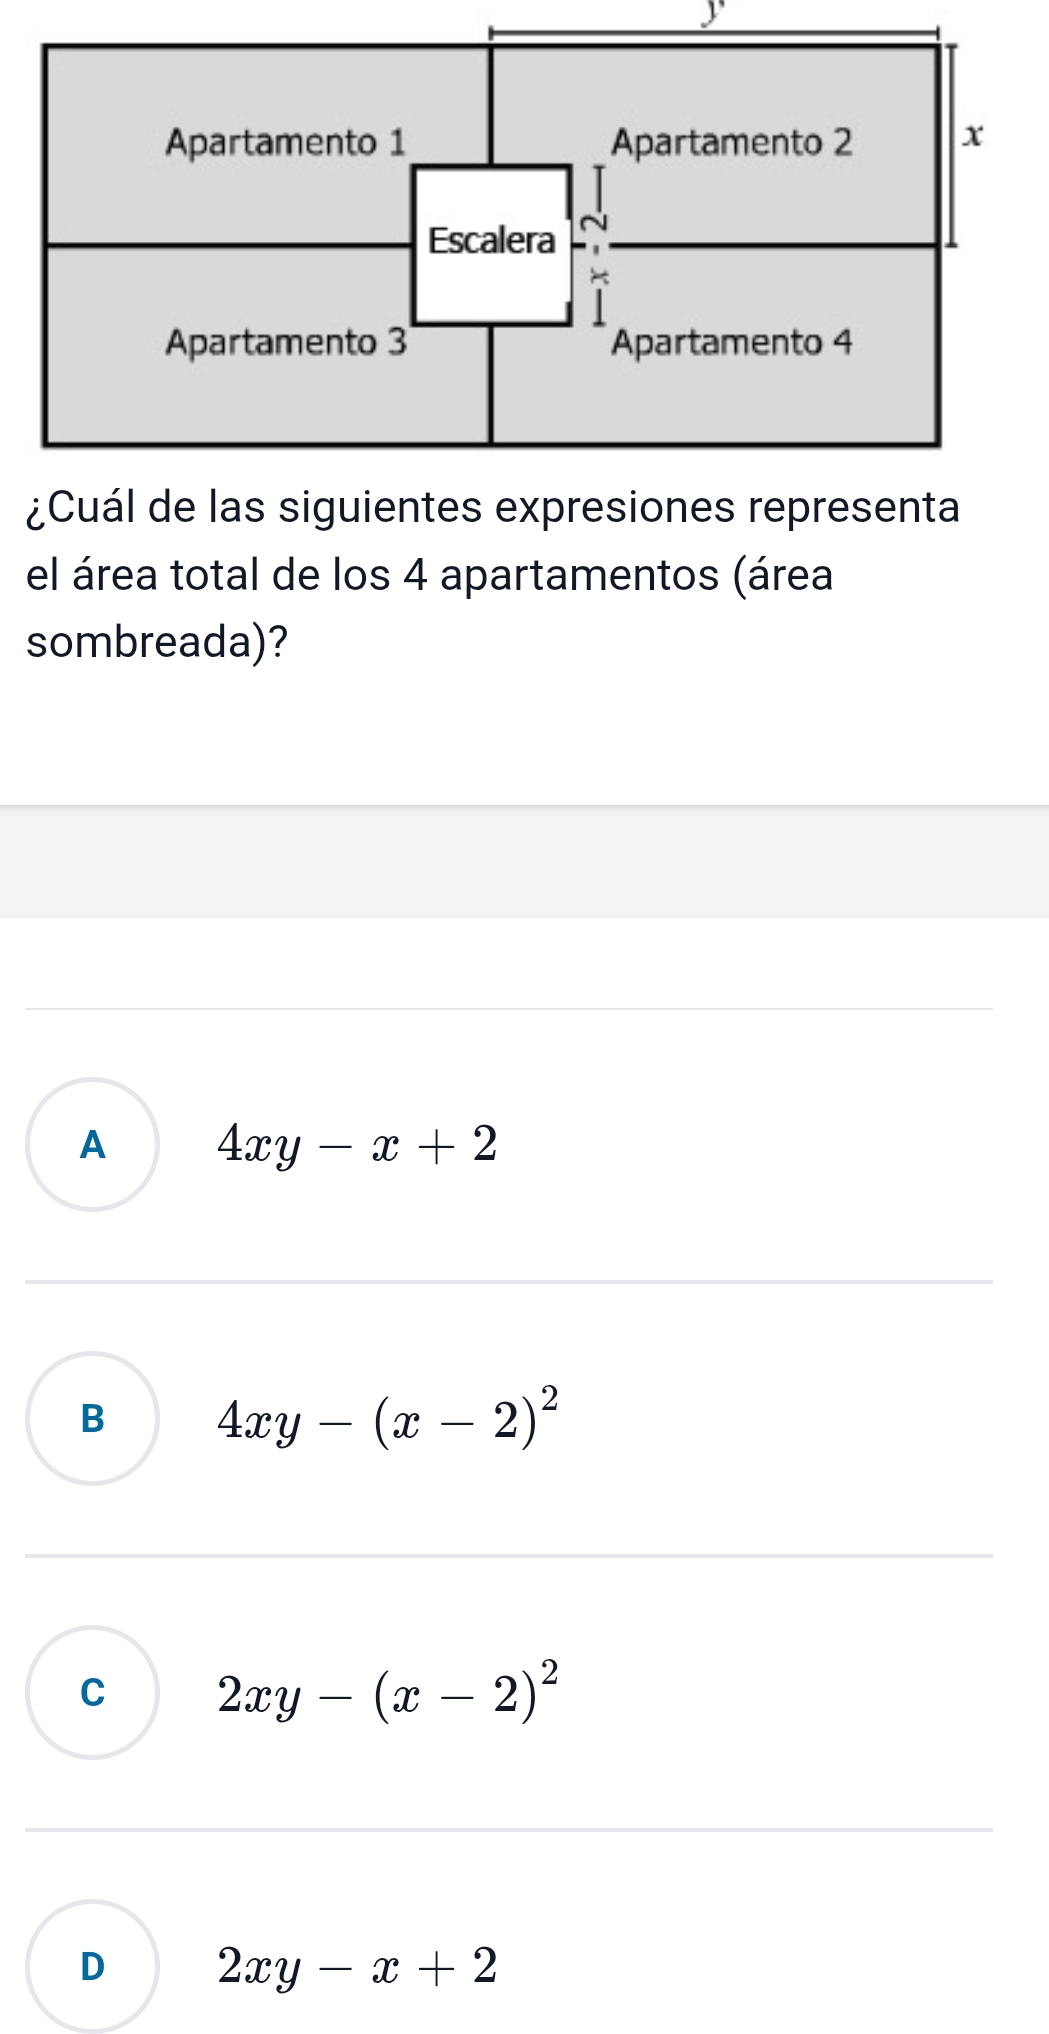
Task: Pick answer option D circle
Action: coord(92,1966)
